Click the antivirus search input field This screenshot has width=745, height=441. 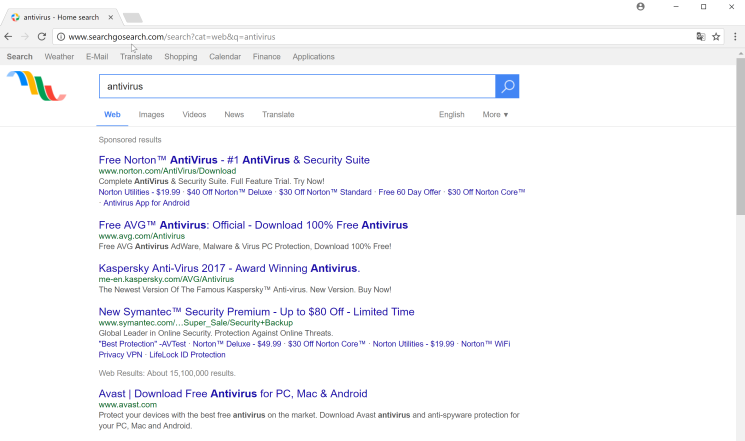tap(297, 87)
